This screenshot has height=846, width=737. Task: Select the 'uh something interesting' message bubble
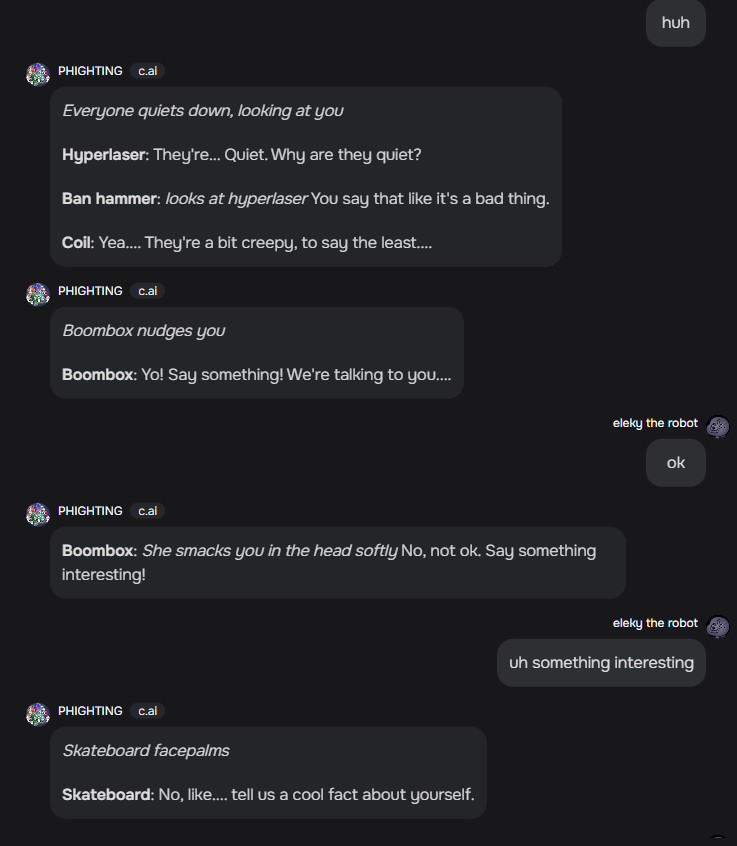600,662
